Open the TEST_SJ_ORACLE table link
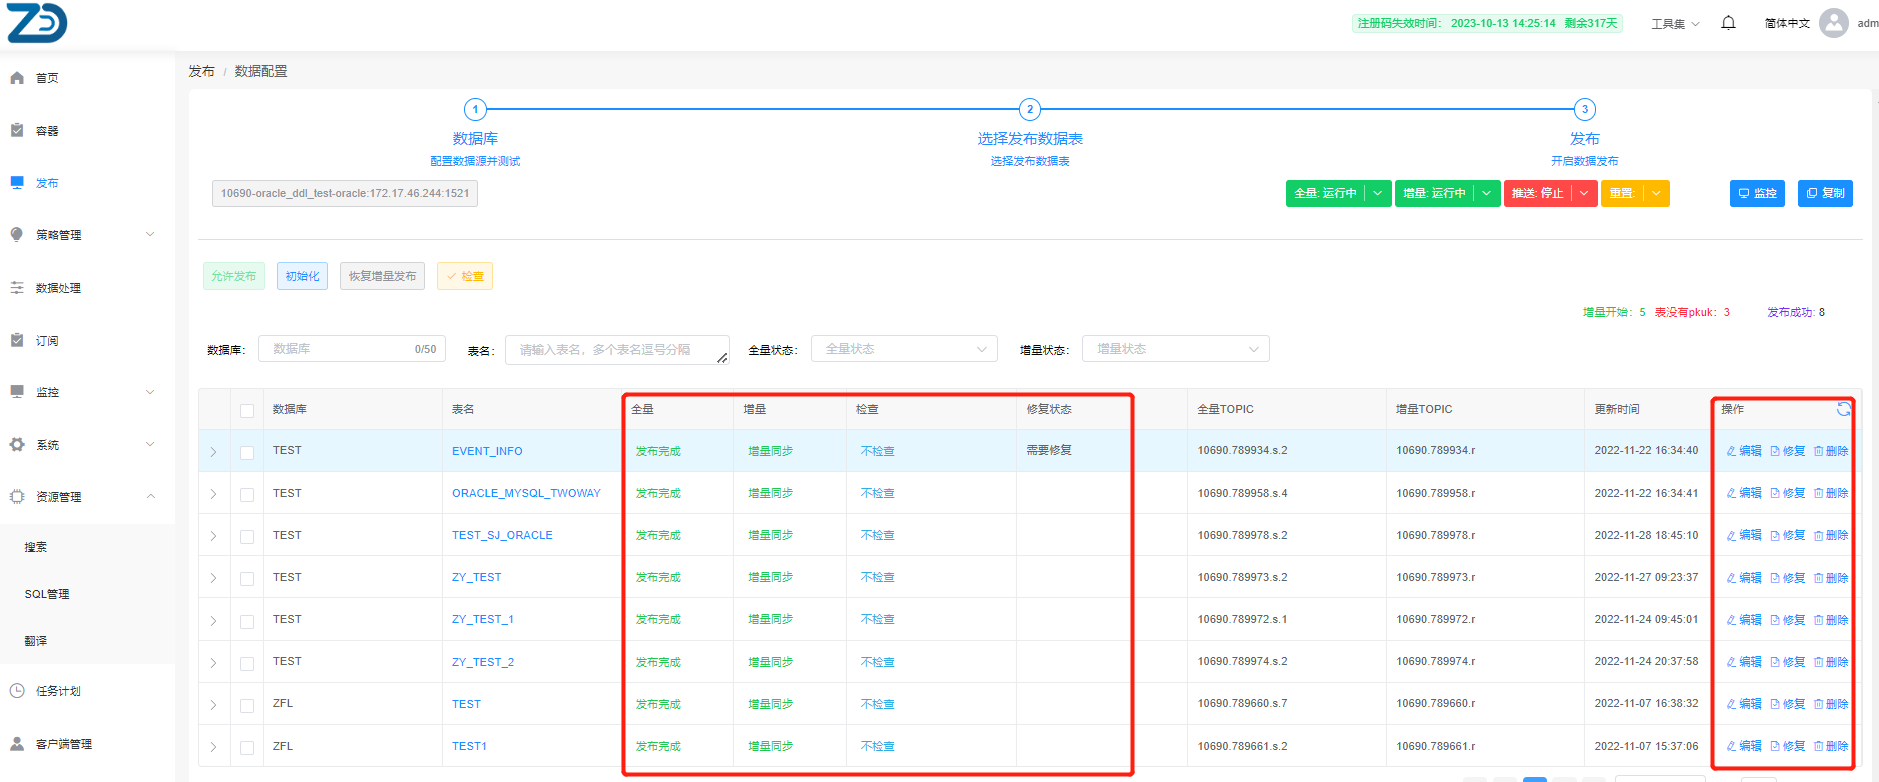Screen dimensions: 1879x782 pos(502,536)
